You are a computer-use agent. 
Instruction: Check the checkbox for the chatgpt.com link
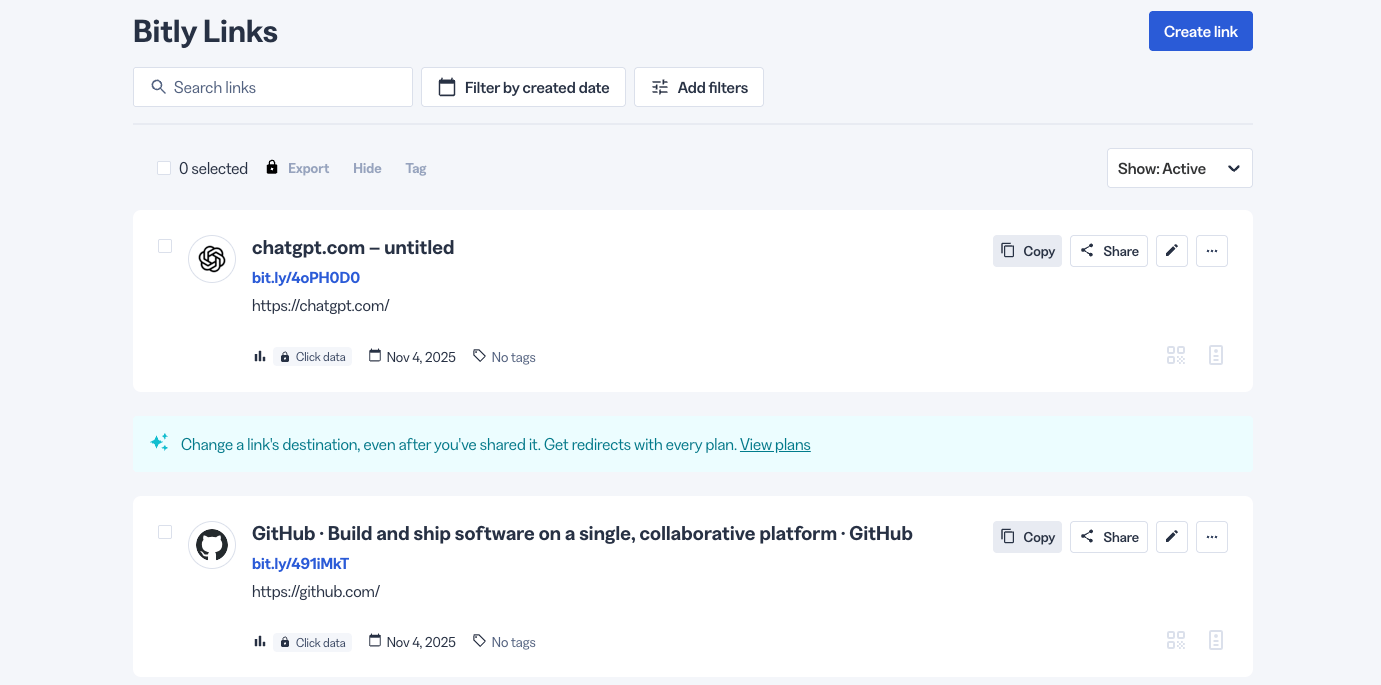coord(164,246)
